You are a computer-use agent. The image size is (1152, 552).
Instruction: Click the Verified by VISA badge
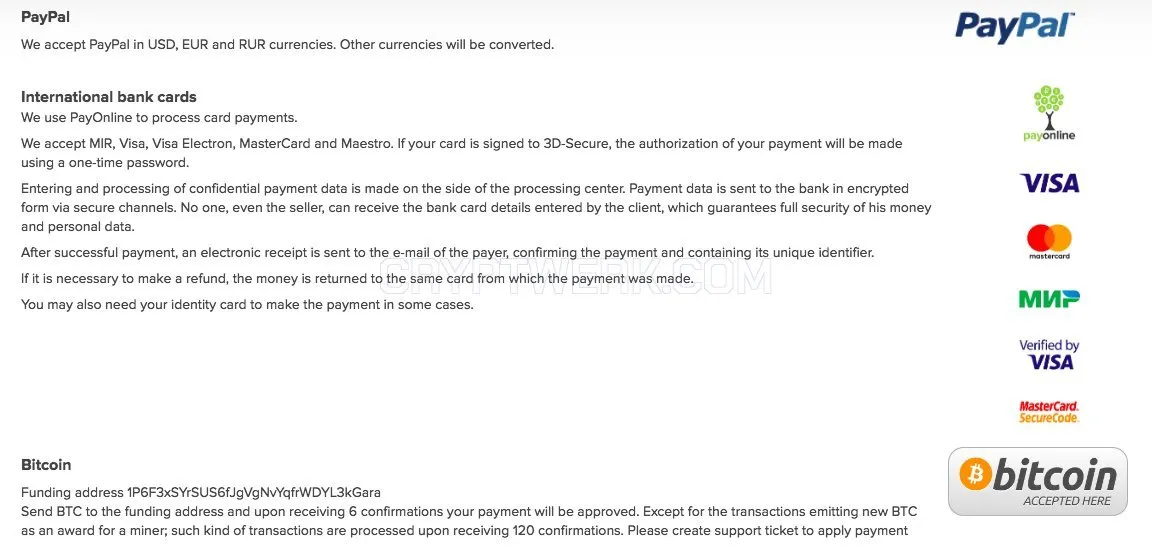[1049, 354]
